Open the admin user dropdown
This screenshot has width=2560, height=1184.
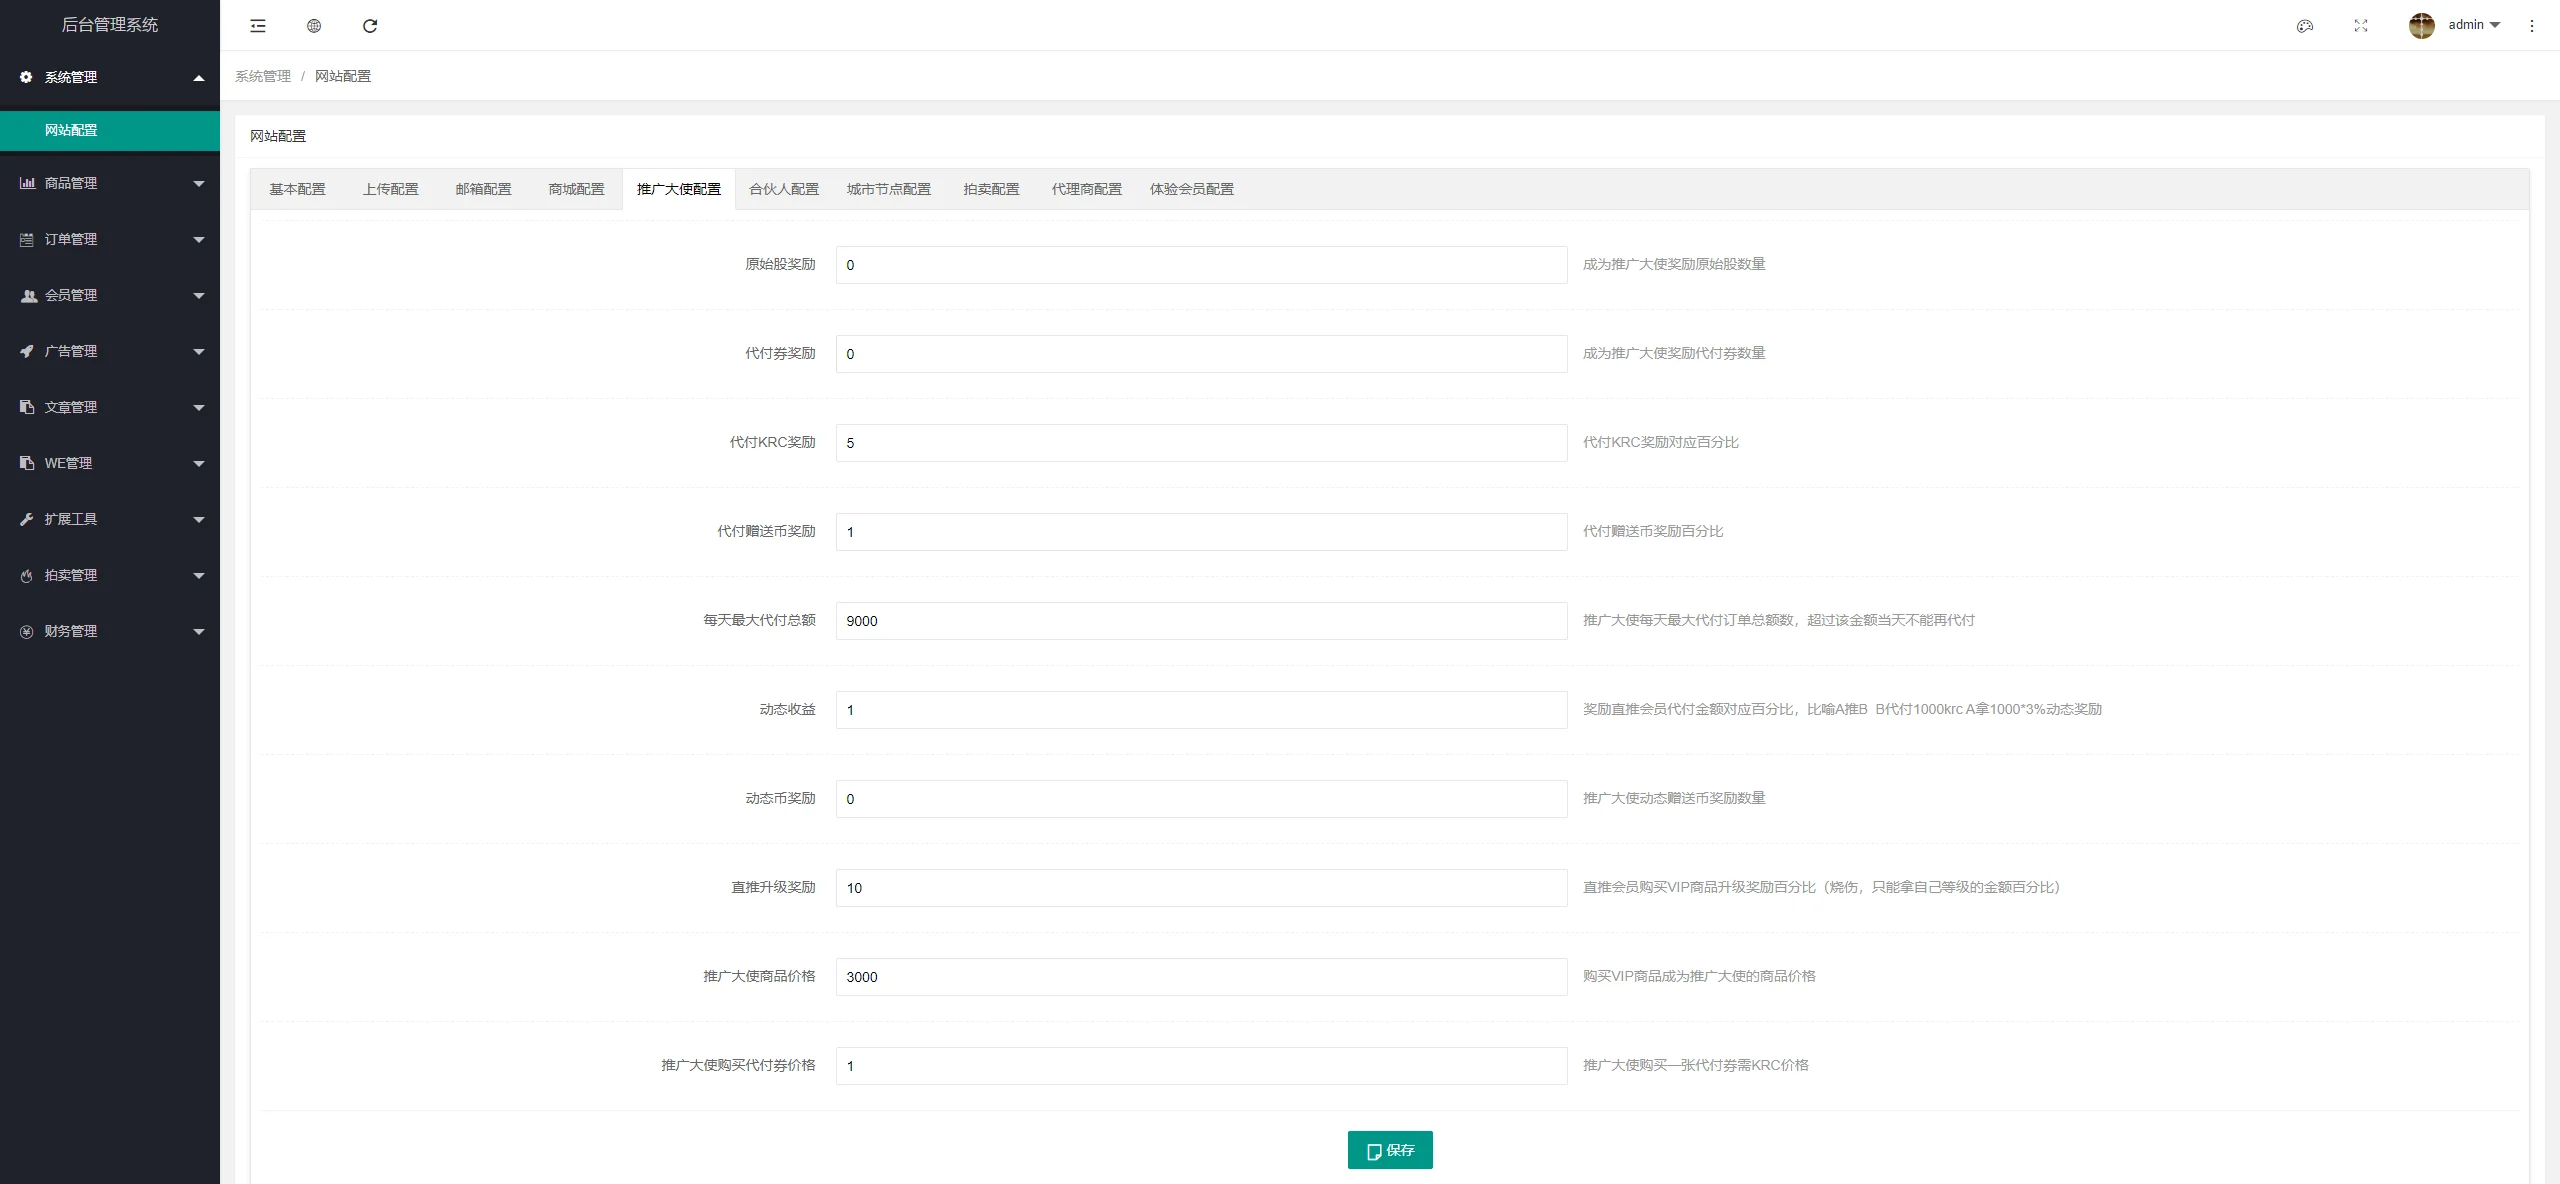point(2473,25)
